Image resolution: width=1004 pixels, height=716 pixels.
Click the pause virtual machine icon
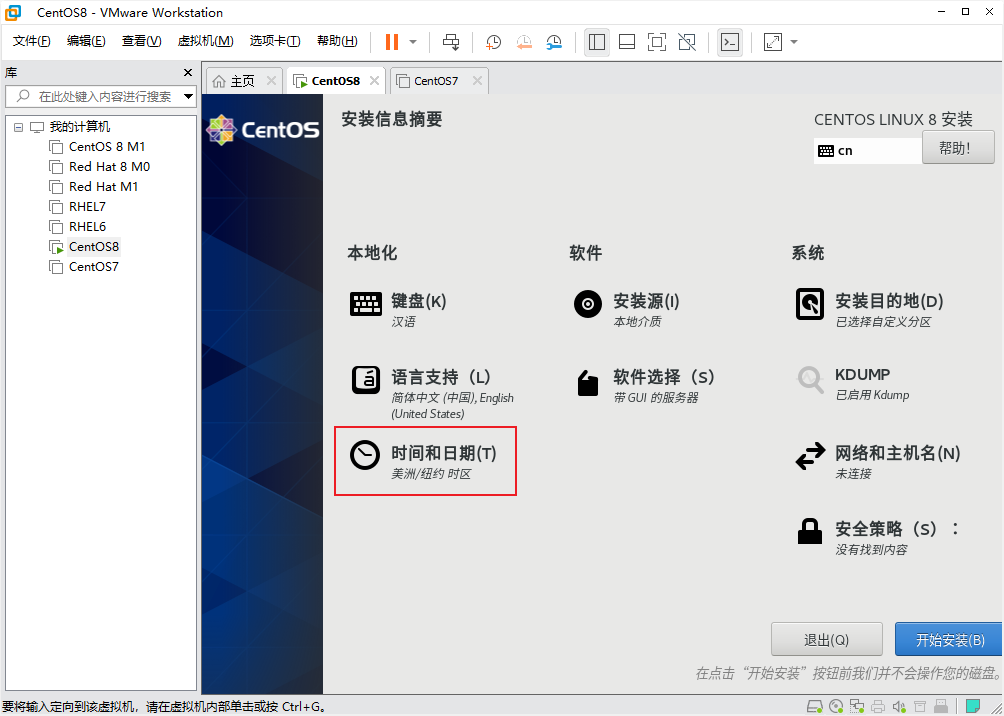[x=392, y=42]
